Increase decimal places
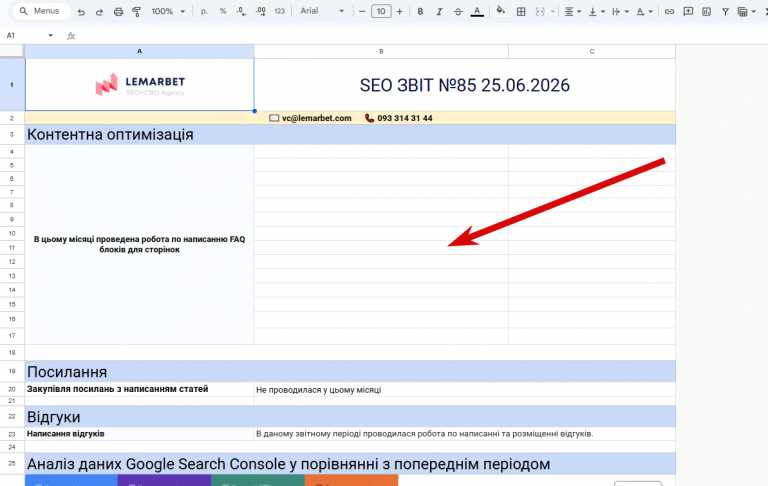The image size is (768, 486). click(x=261, y=11)
